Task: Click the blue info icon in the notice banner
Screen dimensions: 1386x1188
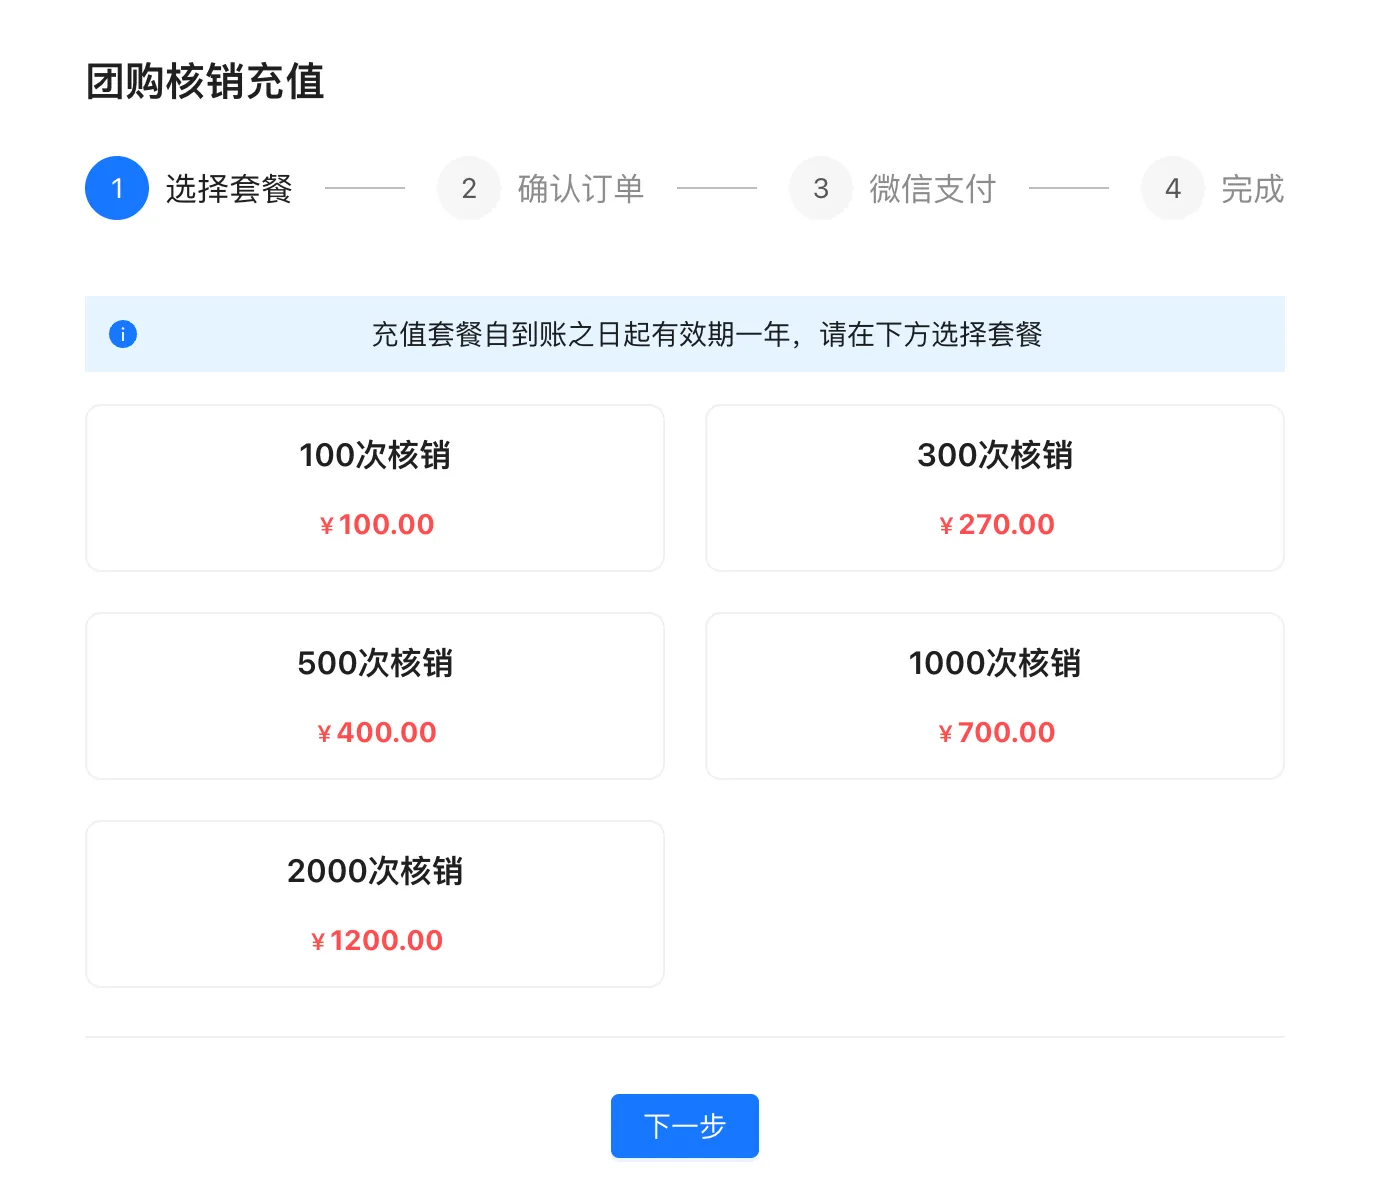Action: (123, 334)
